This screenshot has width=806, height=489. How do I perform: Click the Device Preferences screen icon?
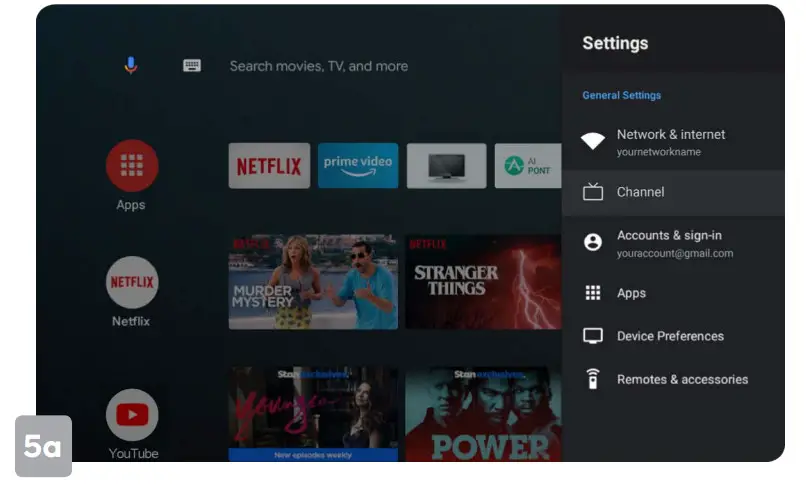coord(593,336)
